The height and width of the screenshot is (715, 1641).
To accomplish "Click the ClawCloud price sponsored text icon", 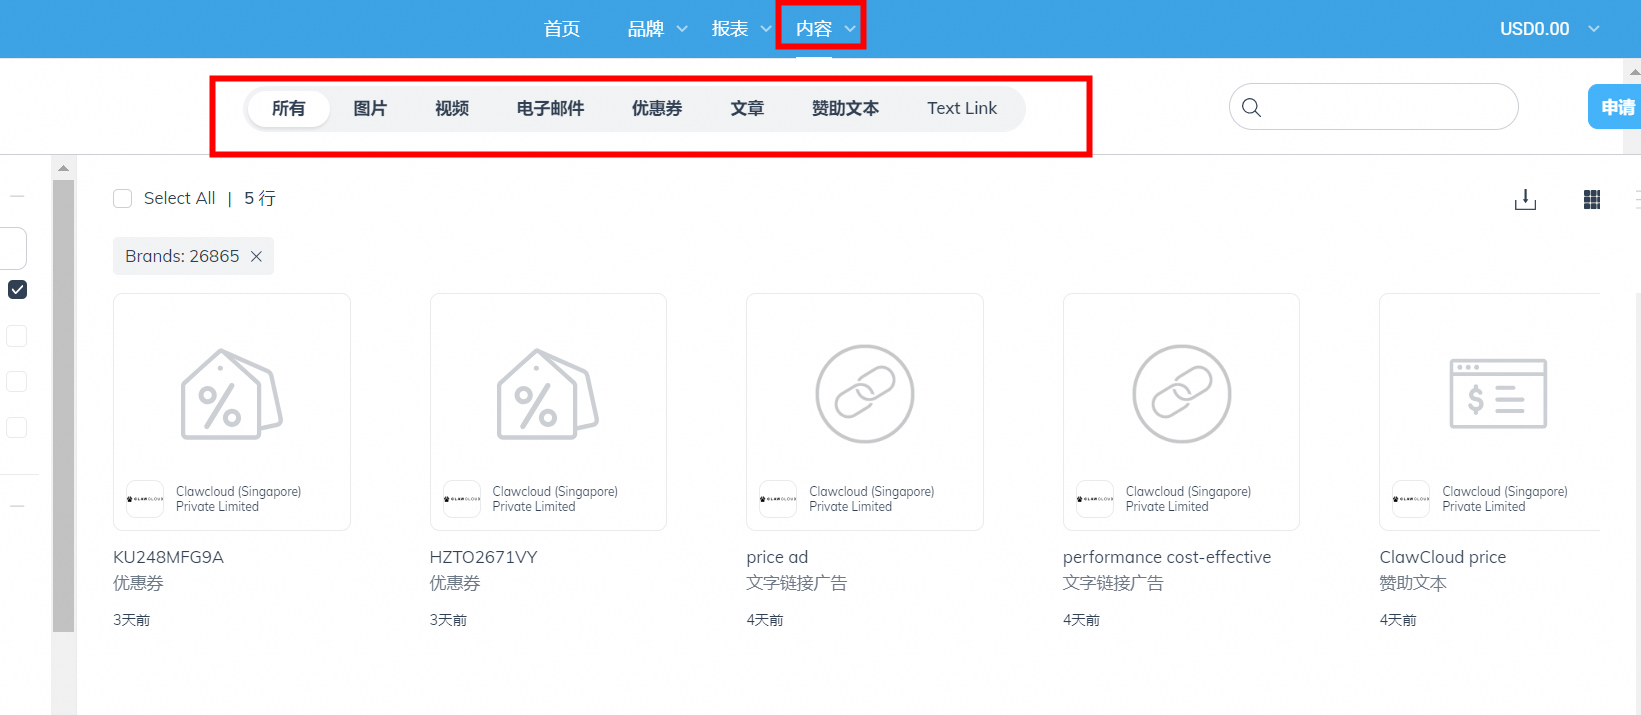I will (1497, 394).
